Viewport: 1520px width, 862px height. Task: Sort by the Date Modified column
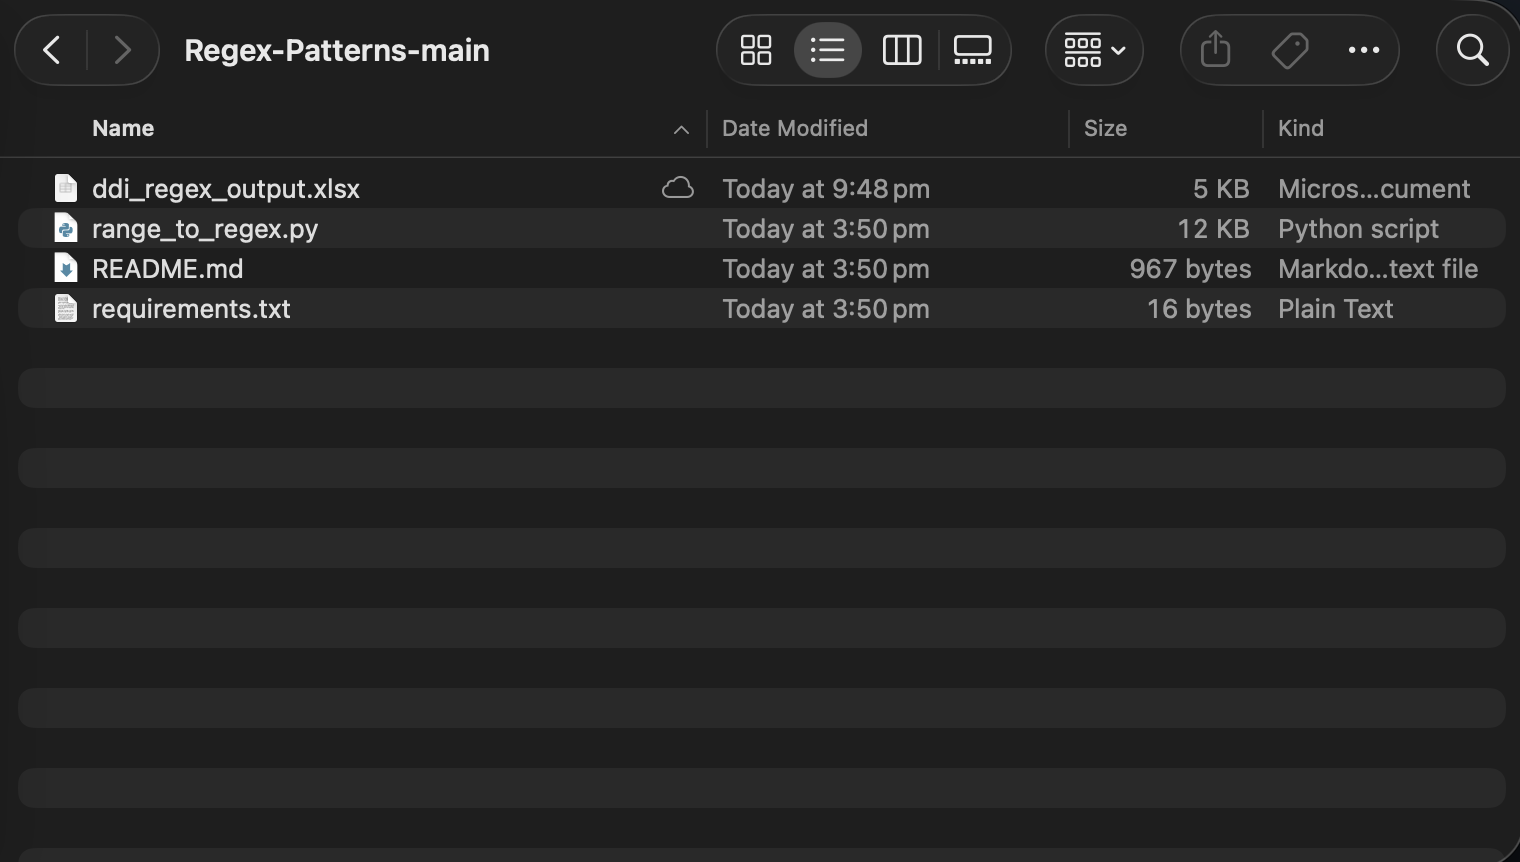coord(795,128)
